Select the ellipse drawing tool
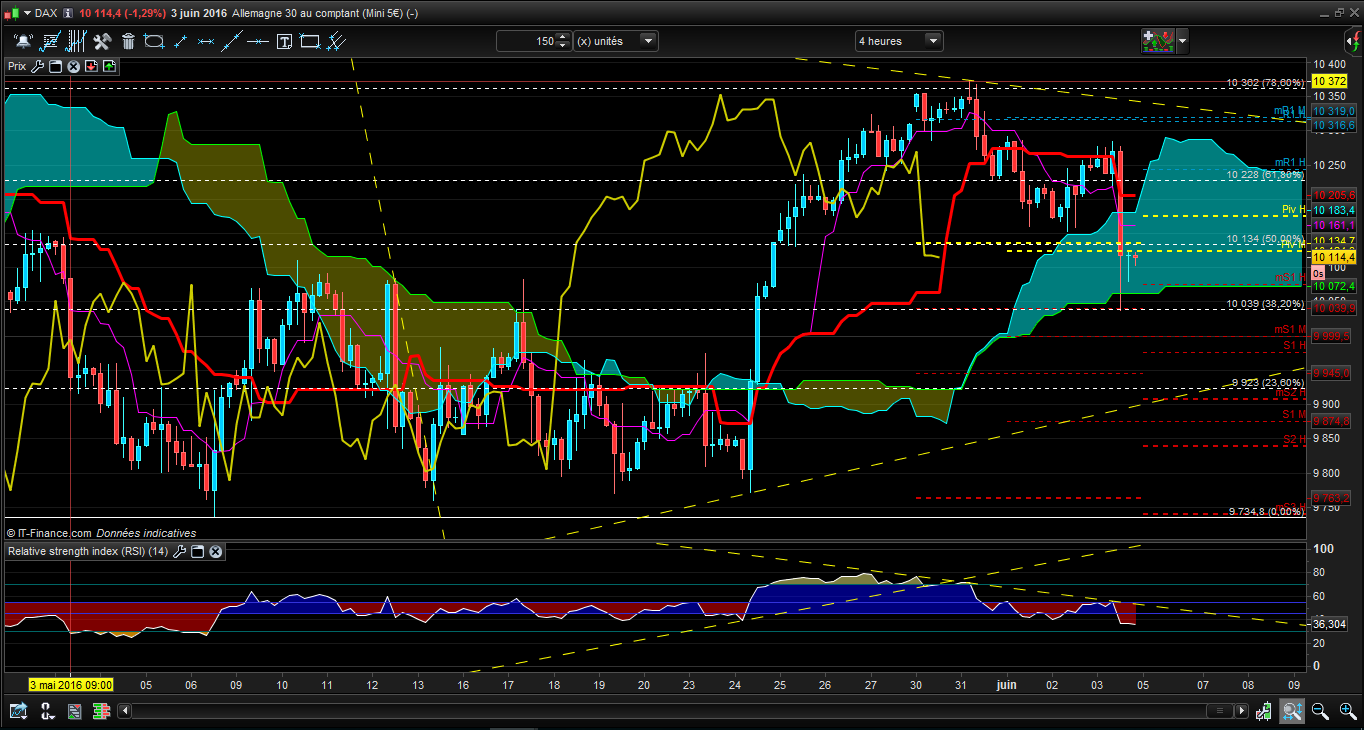The image size is (1364, 730). click(x=154, y=41)
